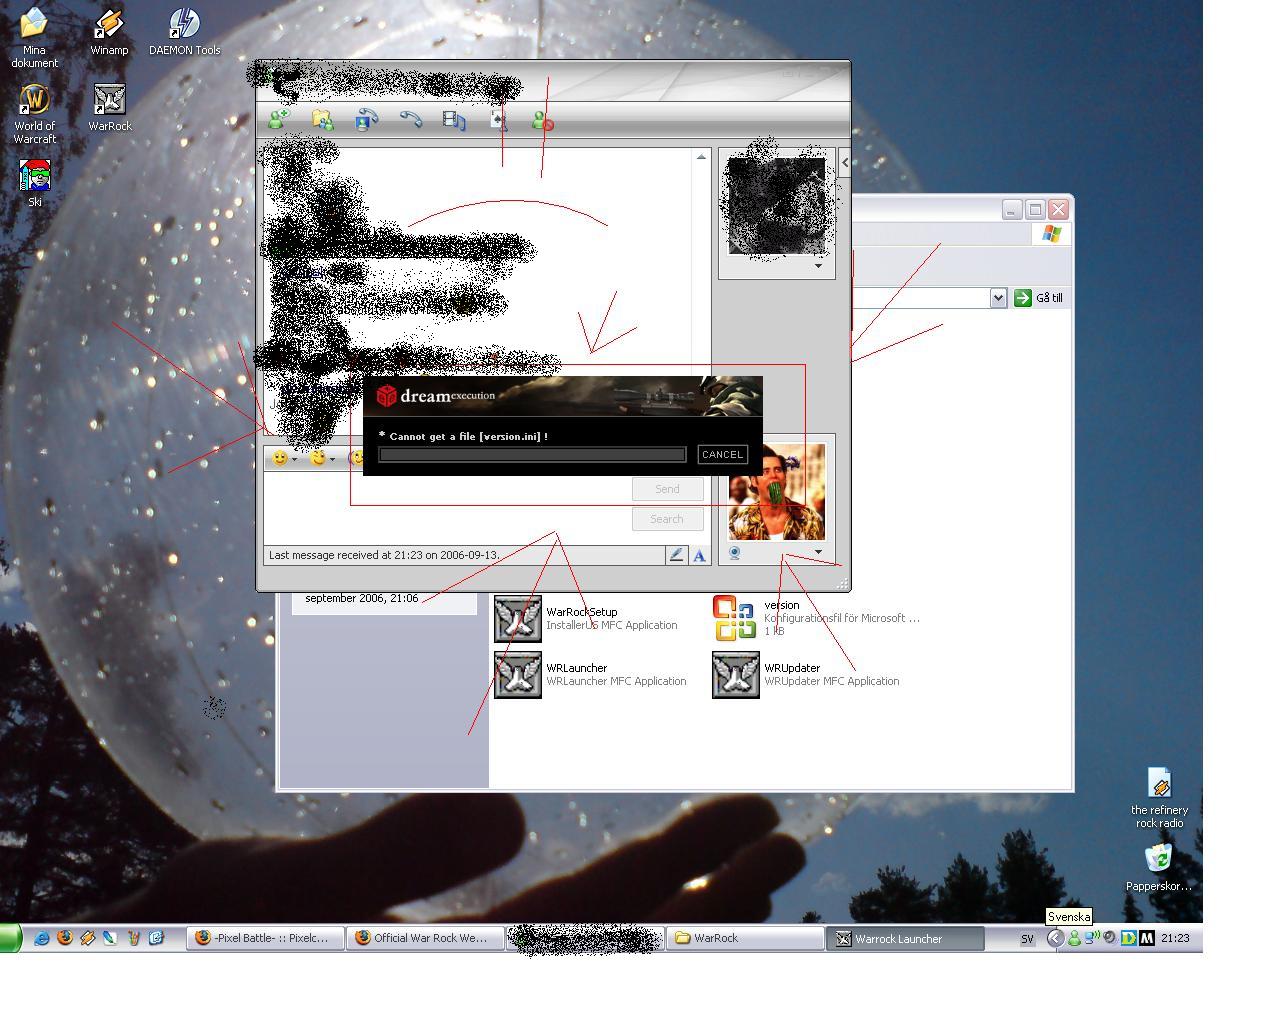The image size is (1280, 1024).
Task: Select the WRUpdater application file
Action: pos(806,674)
